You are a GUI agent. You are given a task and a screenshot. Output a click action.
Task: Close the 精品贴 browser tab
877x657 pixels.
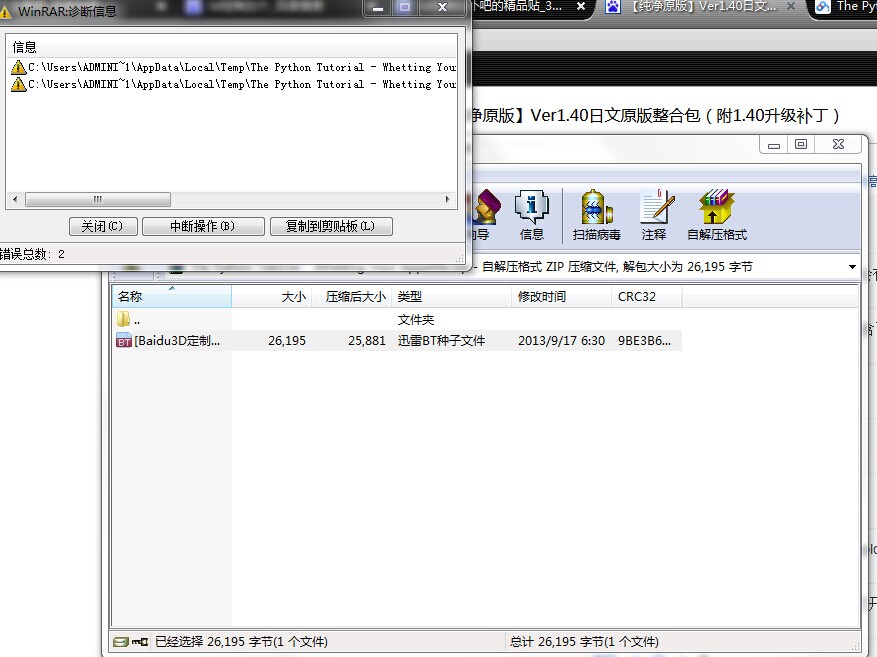581,7
